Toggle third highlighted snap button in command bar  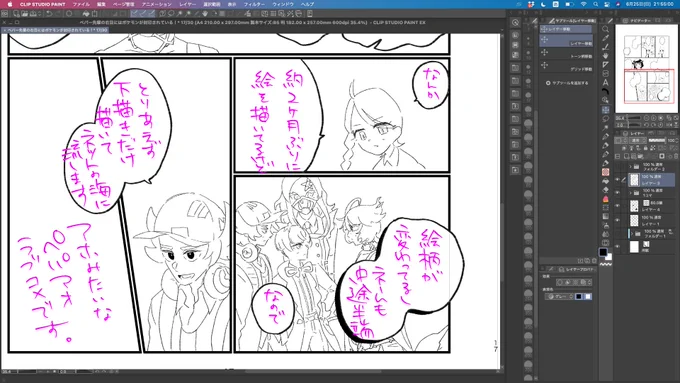(151, 13)
